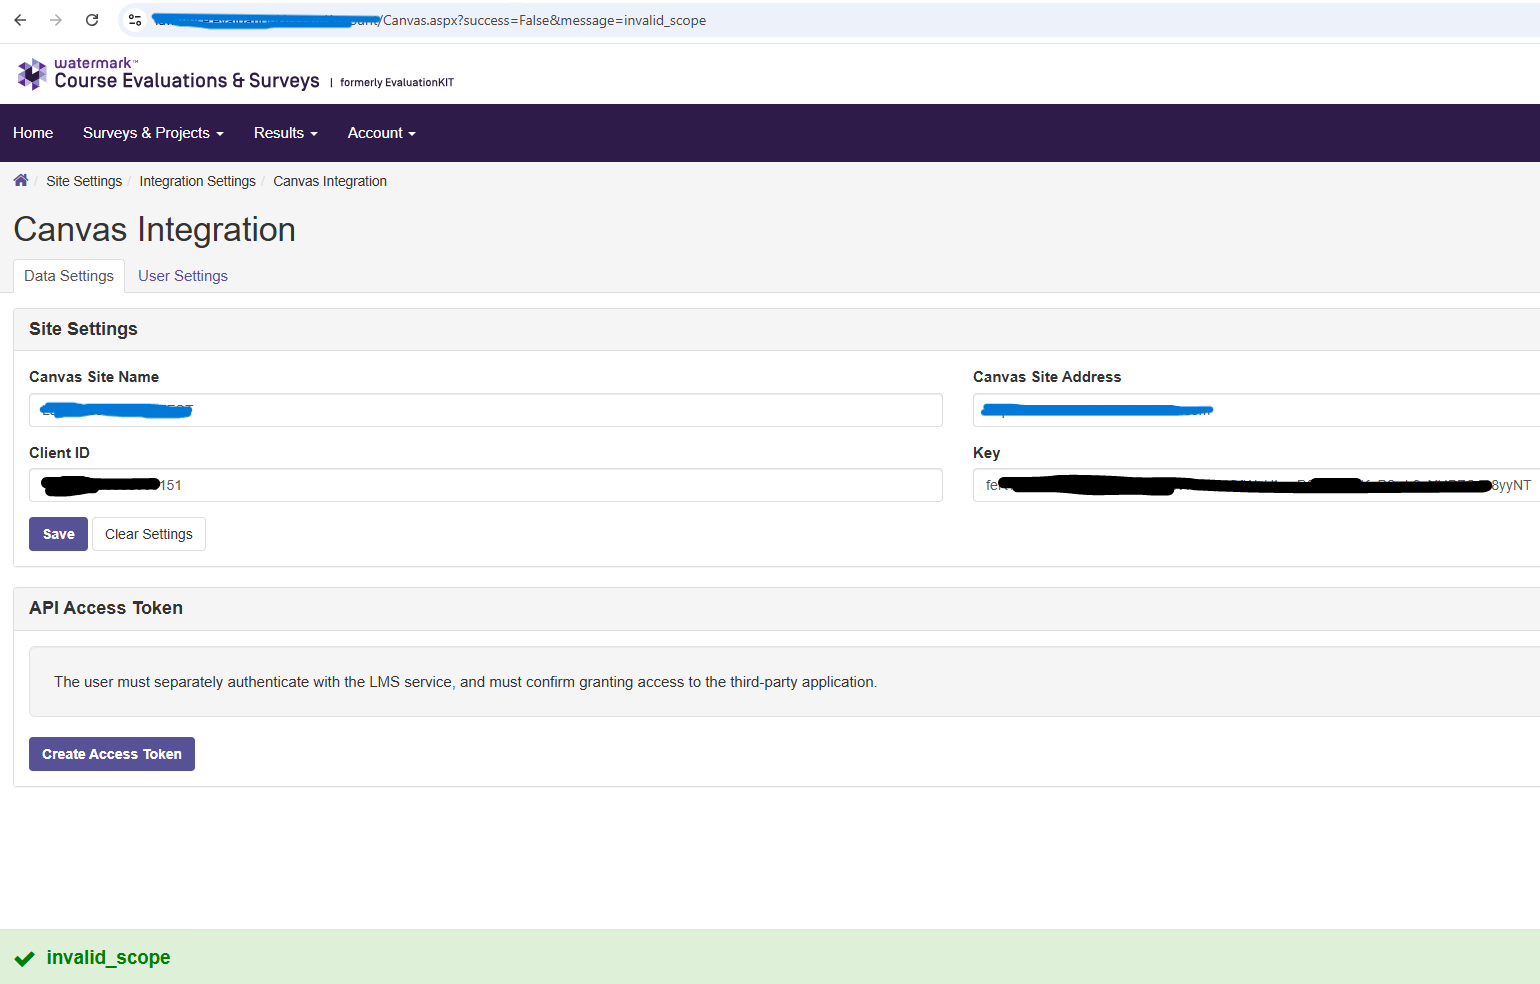Open Home in the navigation bar
The image size is (1540, 984).
[x=33, y=133]
